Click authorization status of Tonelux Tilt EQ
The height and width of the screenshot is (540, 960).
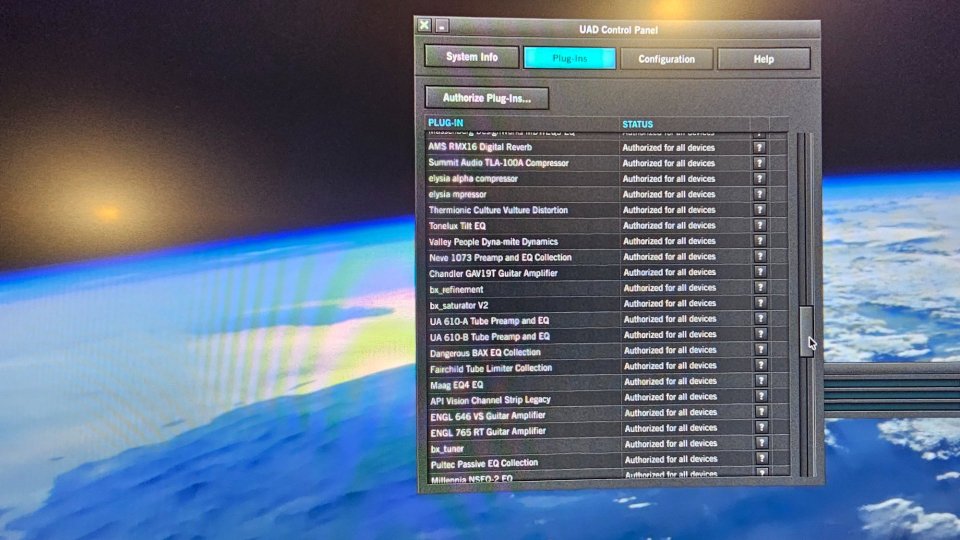tap(669, 225)
